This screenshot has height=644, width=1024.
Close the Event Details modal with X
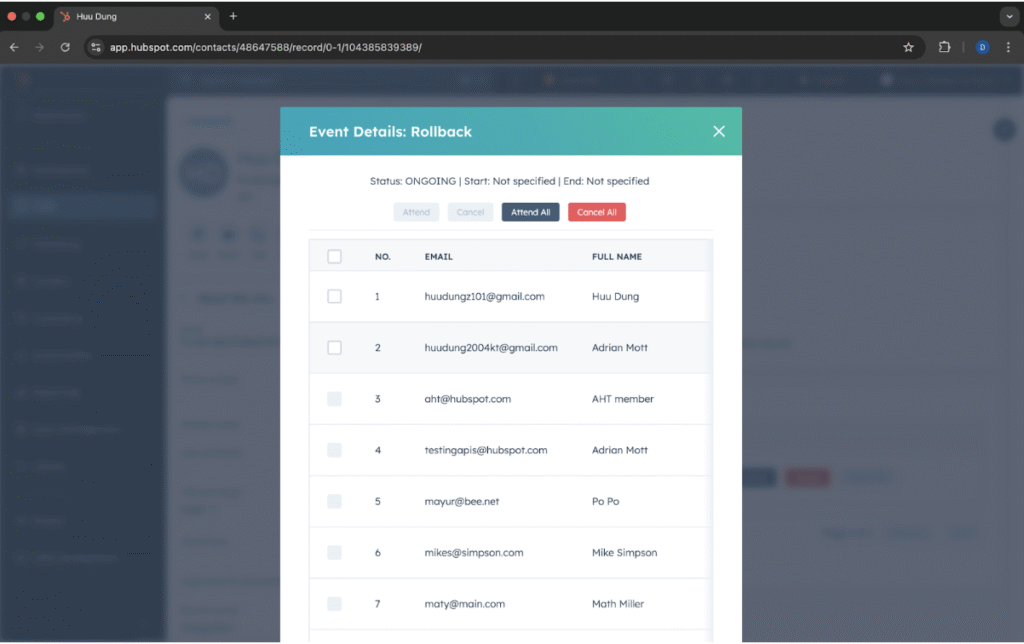718,132
